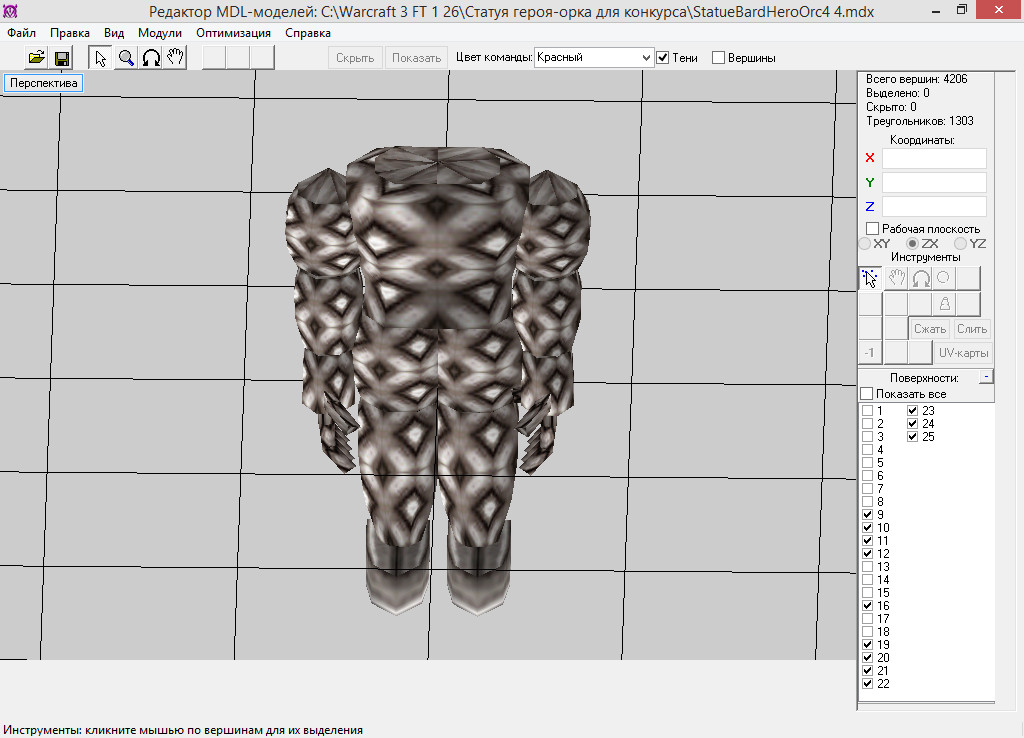Uncheck surface 25 checkbox
This screenshot has height=738, width=1024.
pos(913,437)
